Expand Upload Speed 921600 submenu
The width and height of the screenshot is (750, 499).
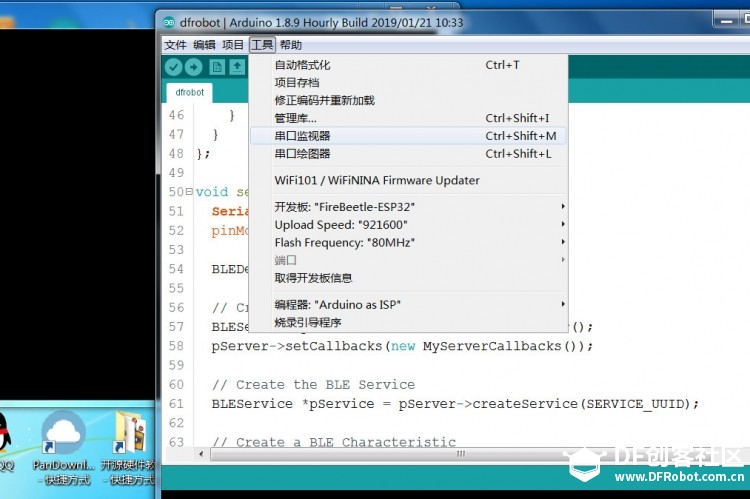coord(408,224)
